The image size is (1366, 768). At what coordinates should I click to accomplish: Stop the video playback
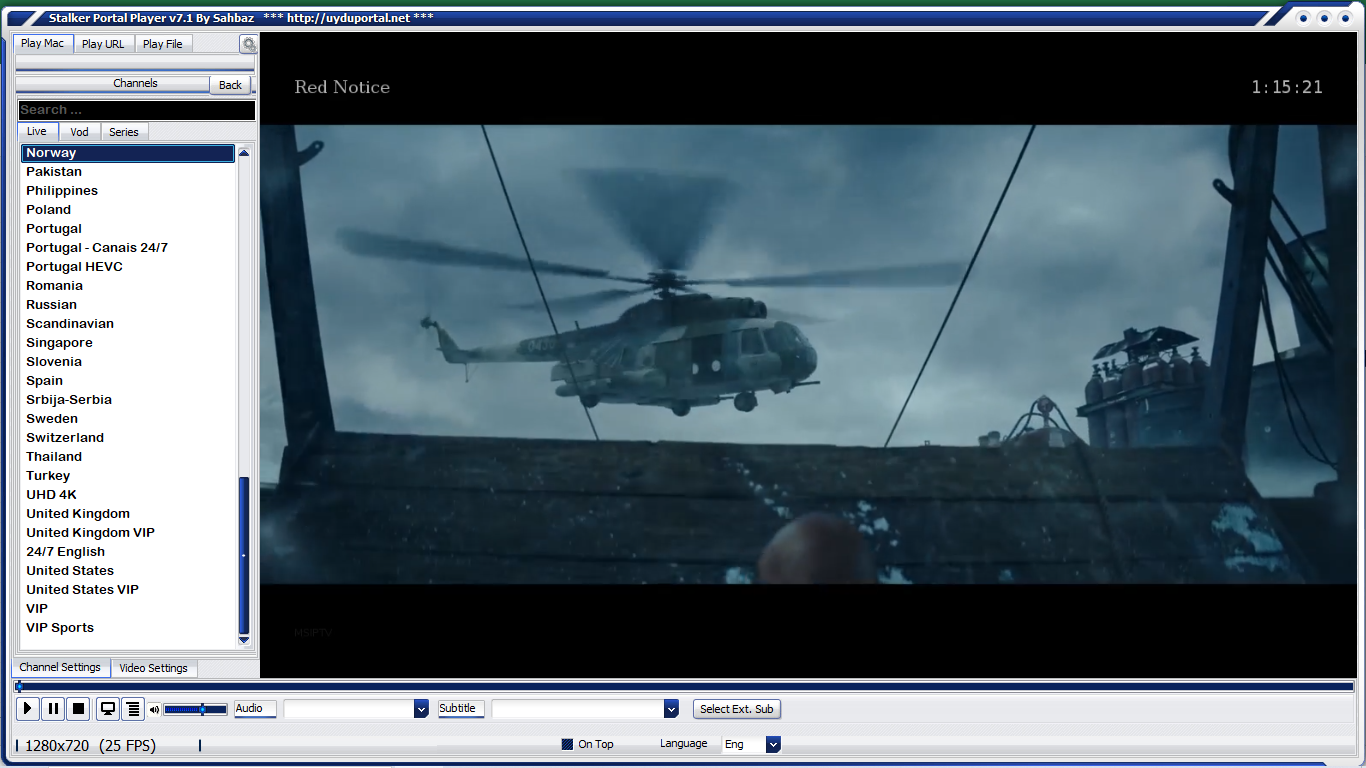point(78,709)
